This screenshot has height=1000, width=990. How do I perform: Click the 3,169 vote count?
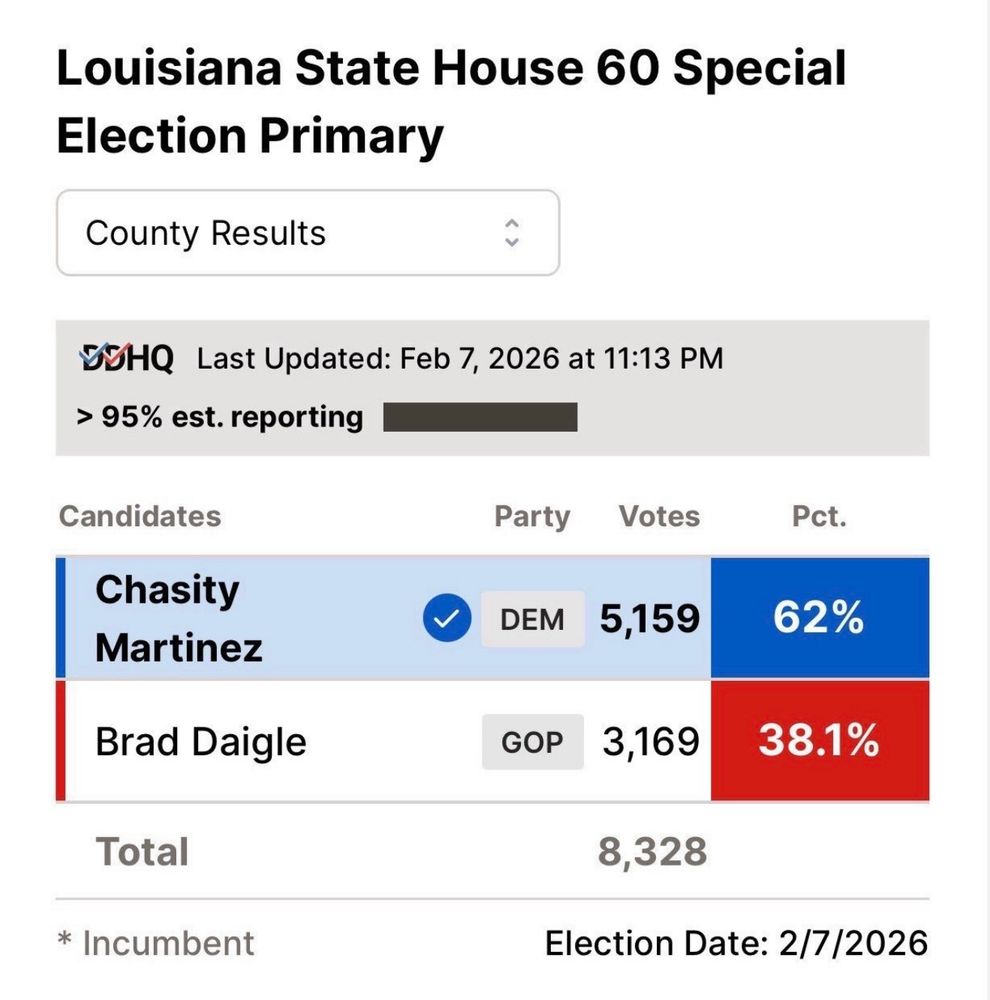click(x=650, y=742)
